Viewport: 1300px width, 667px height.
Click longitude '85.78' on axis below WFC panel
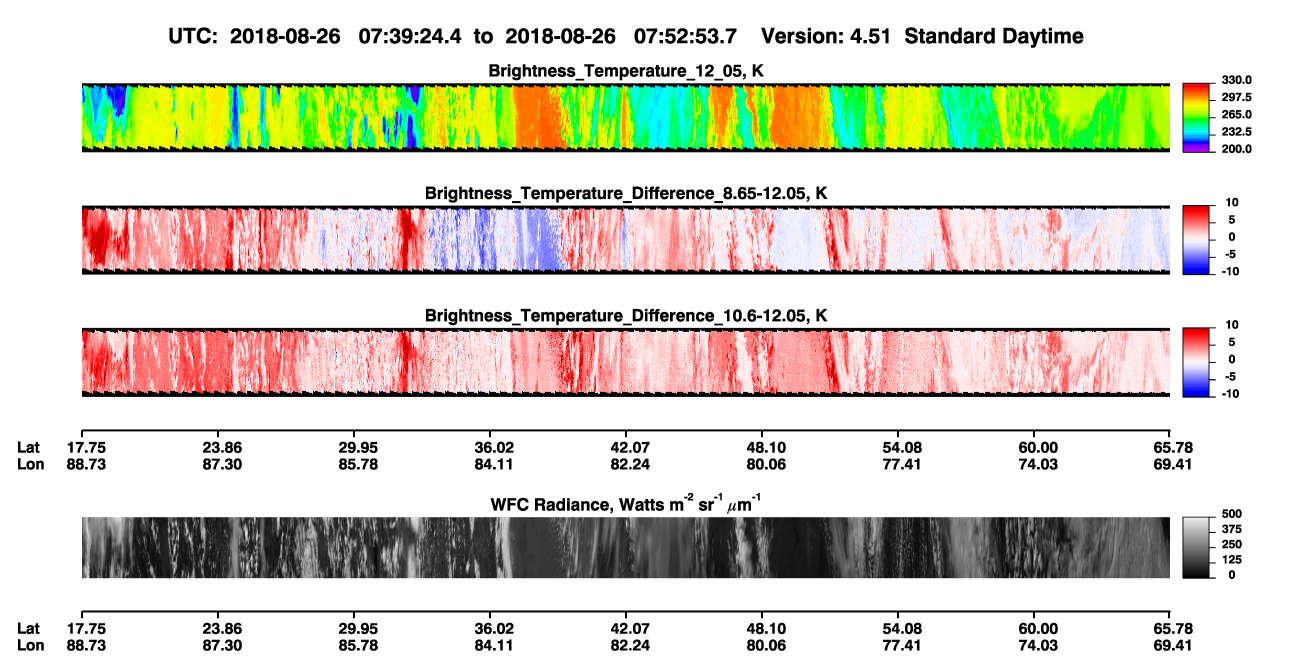(x=353, y=645)
